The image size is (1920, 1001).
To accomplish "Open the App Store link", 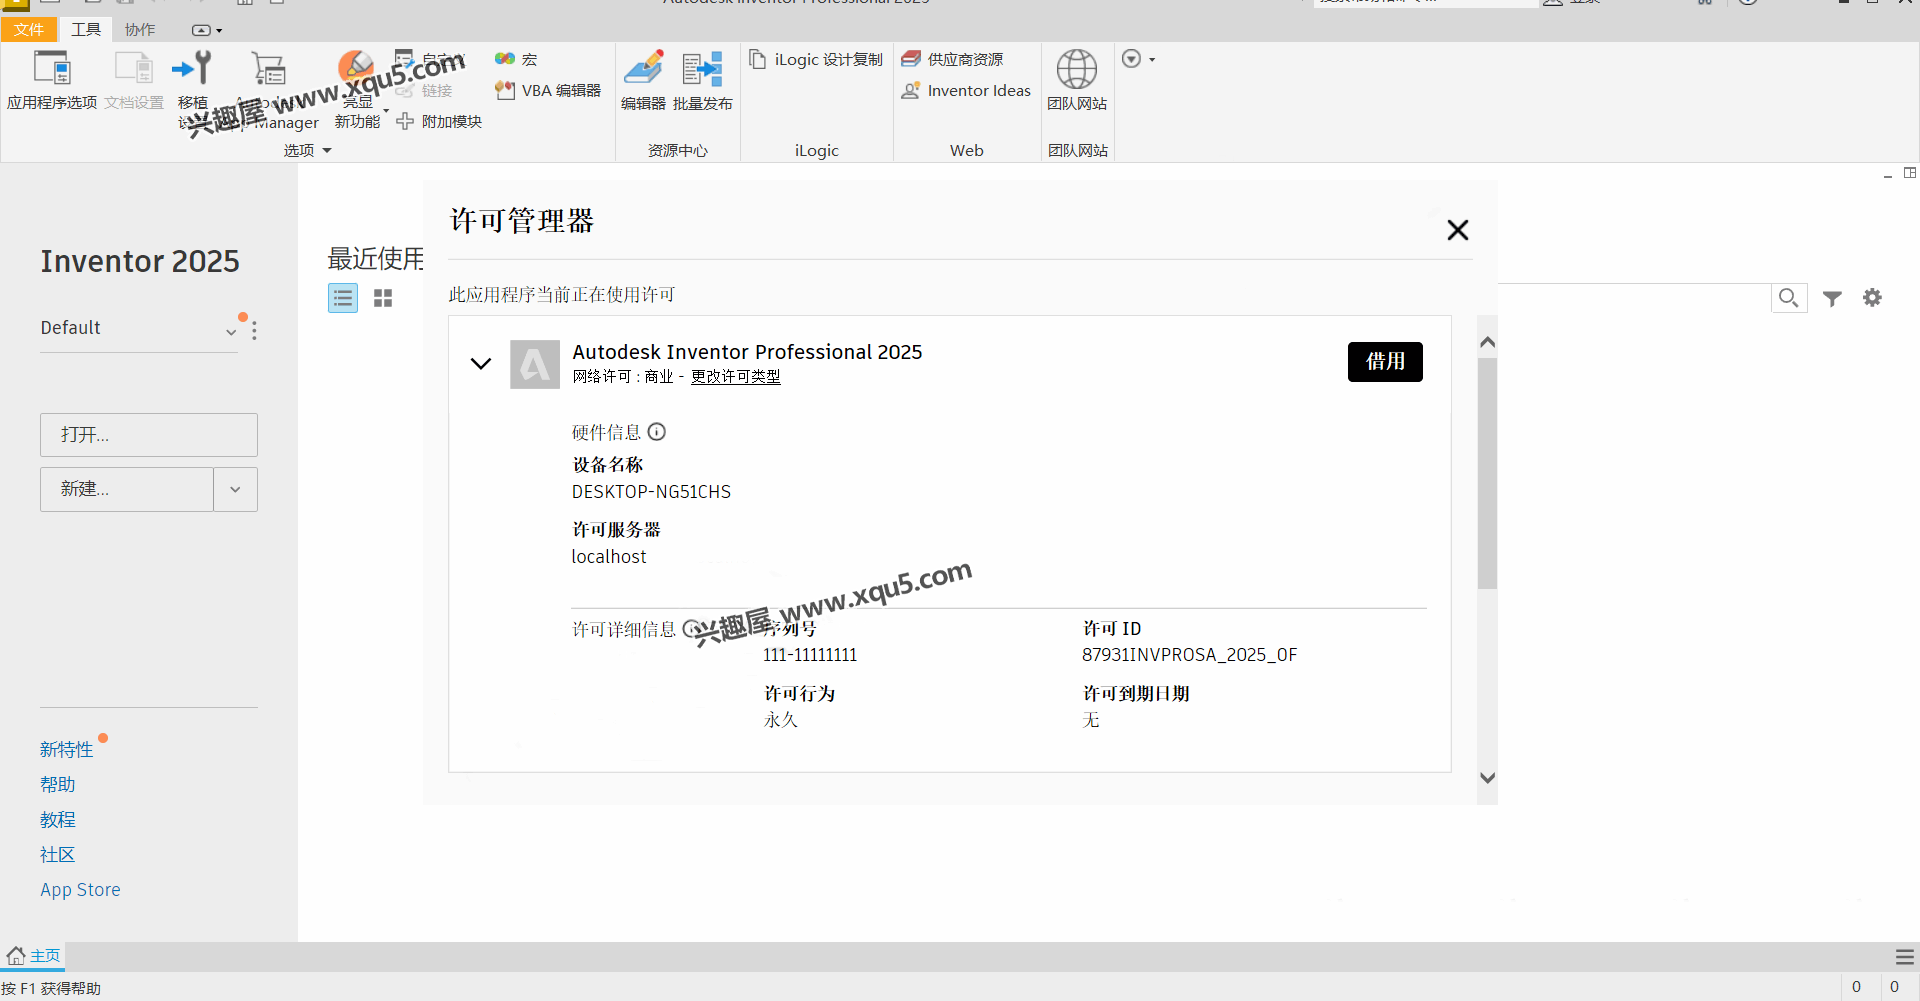I will coord(80,890).
